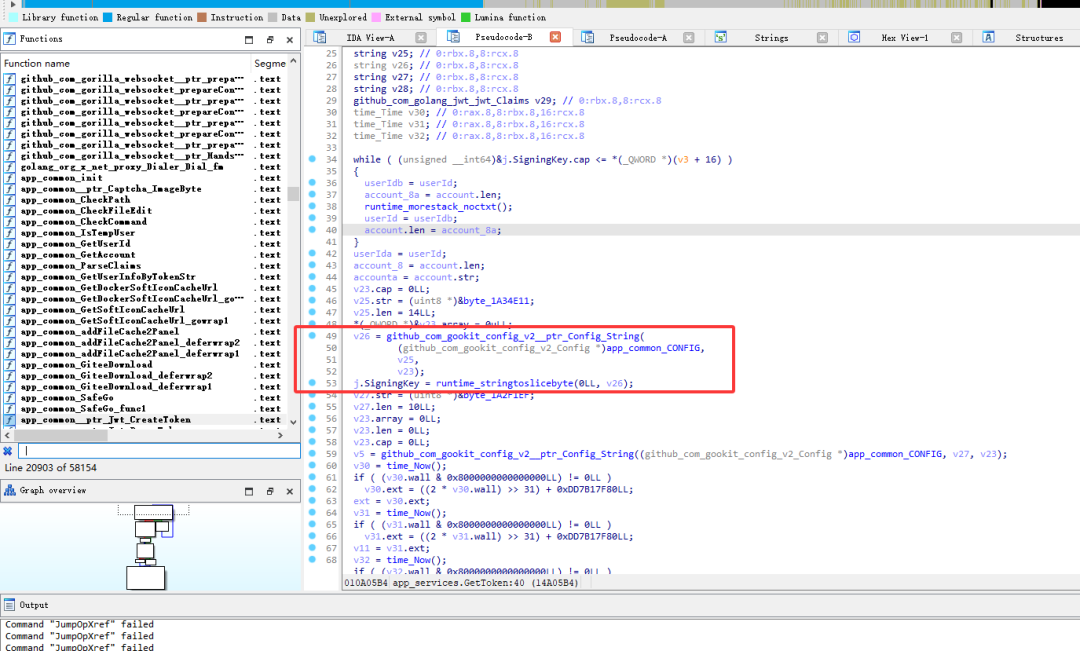Toggle breakpoint dot on line 60

pyautogui.click(x=312, y=465)
